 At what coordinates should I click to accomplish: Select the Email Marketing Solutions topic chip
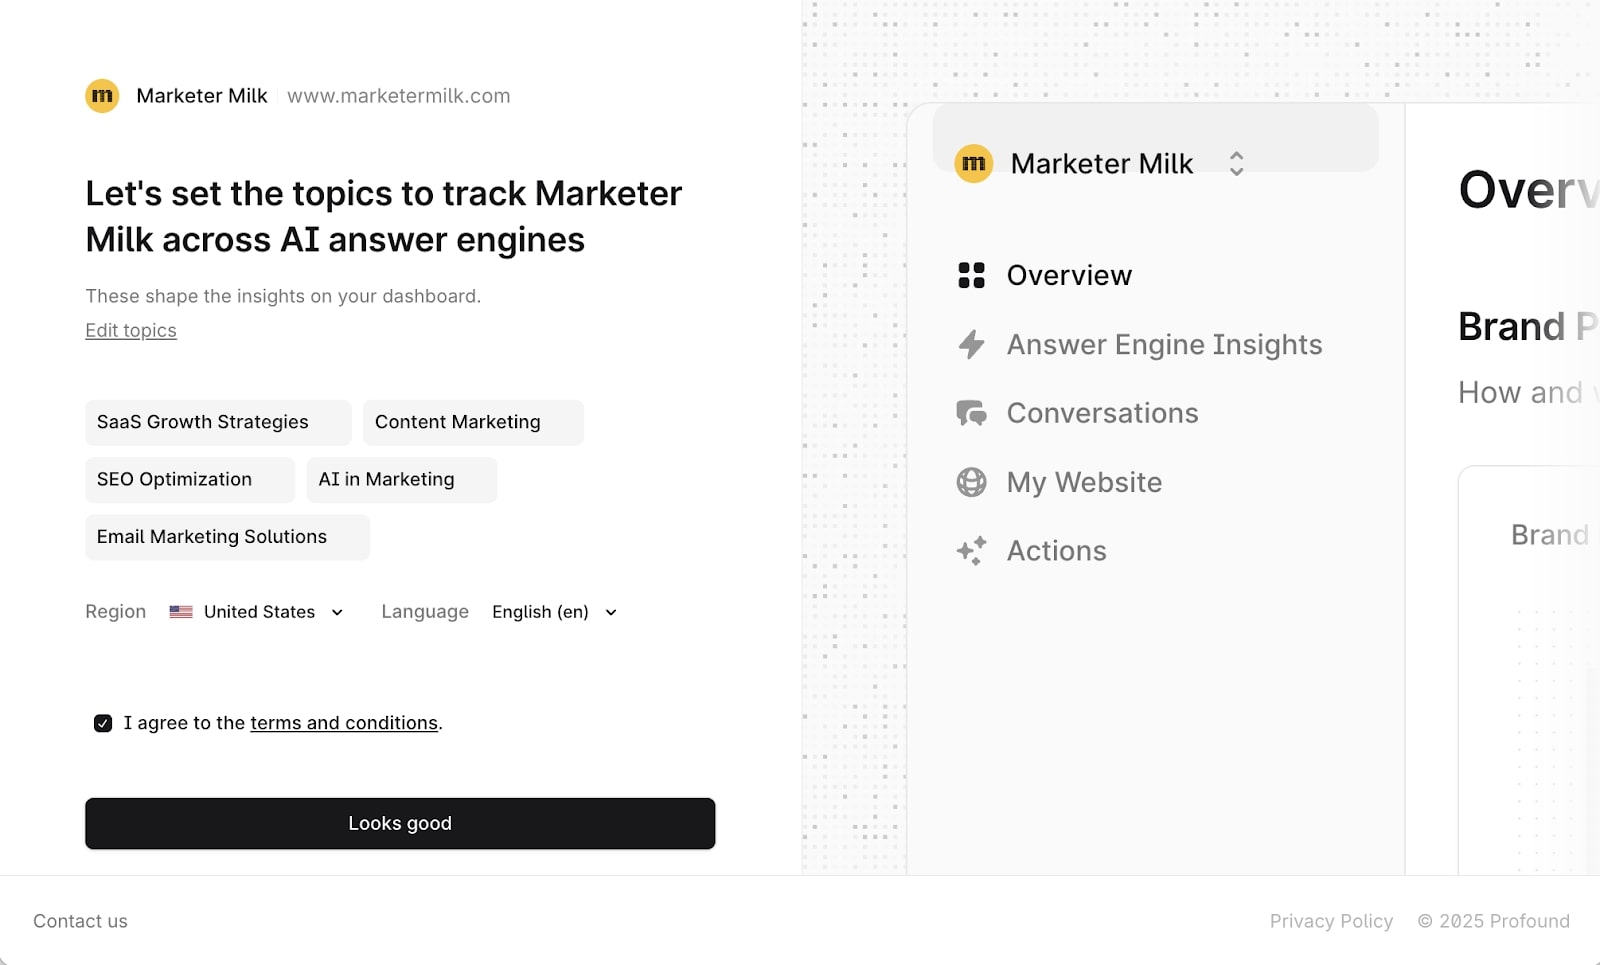pos(227,537)
